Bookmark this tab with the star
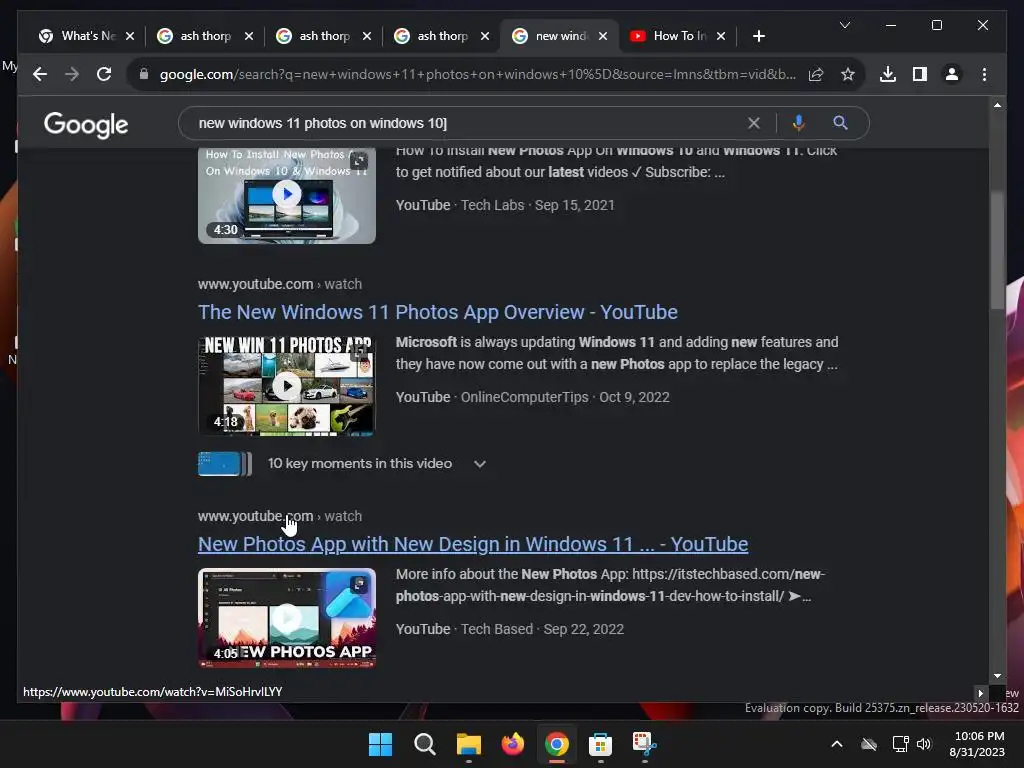Screen dimensions: 1024x768 pyautogui.click(x=848, y=74)
